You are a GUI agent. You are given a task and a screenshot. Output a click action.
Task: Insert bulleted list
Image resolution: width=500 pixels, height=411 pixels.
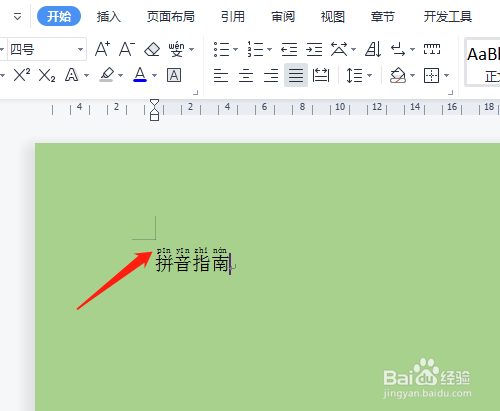pos(221,49)
